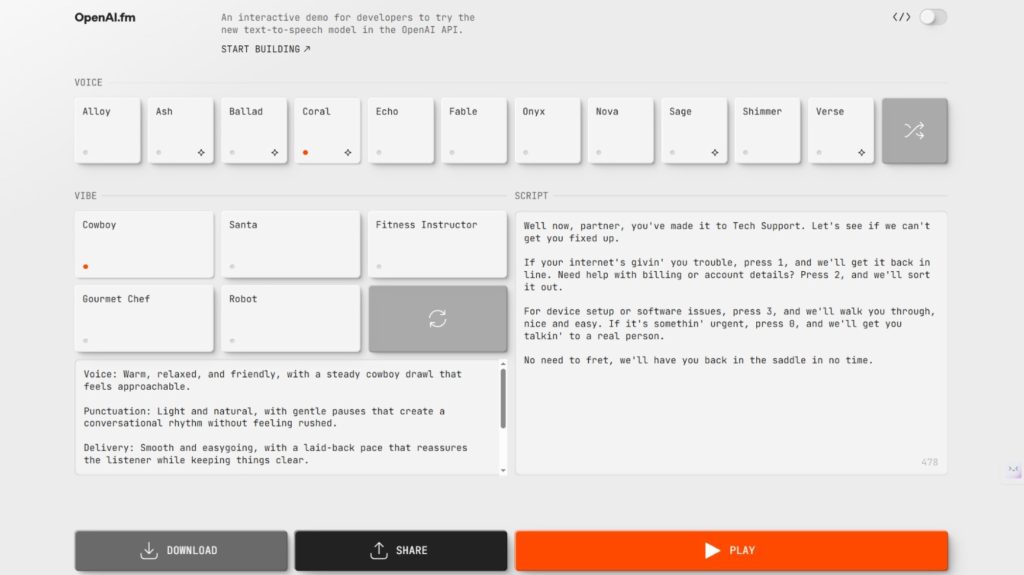Click the small widget icon at right edge

click(1013, 470)
